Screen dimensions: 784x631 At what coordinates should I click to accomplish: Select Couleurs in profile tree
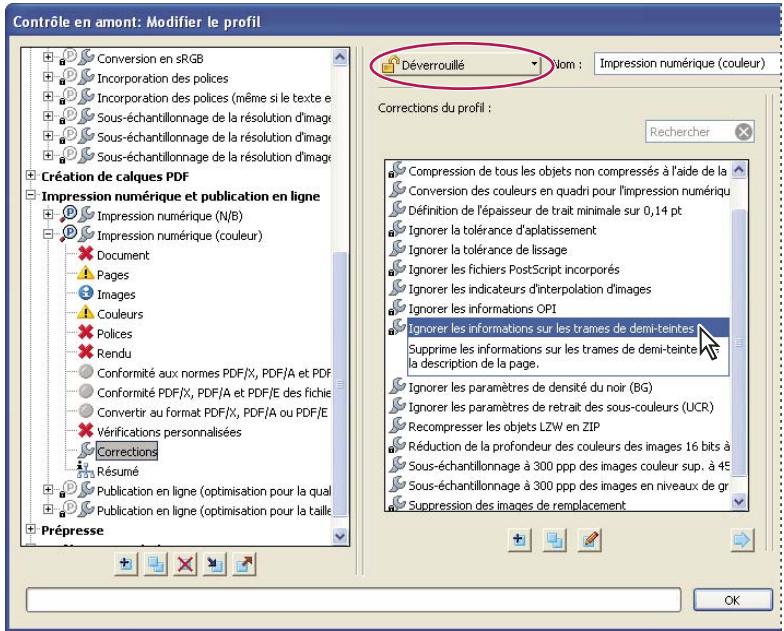pyautogui.click(x=120, y=314)
